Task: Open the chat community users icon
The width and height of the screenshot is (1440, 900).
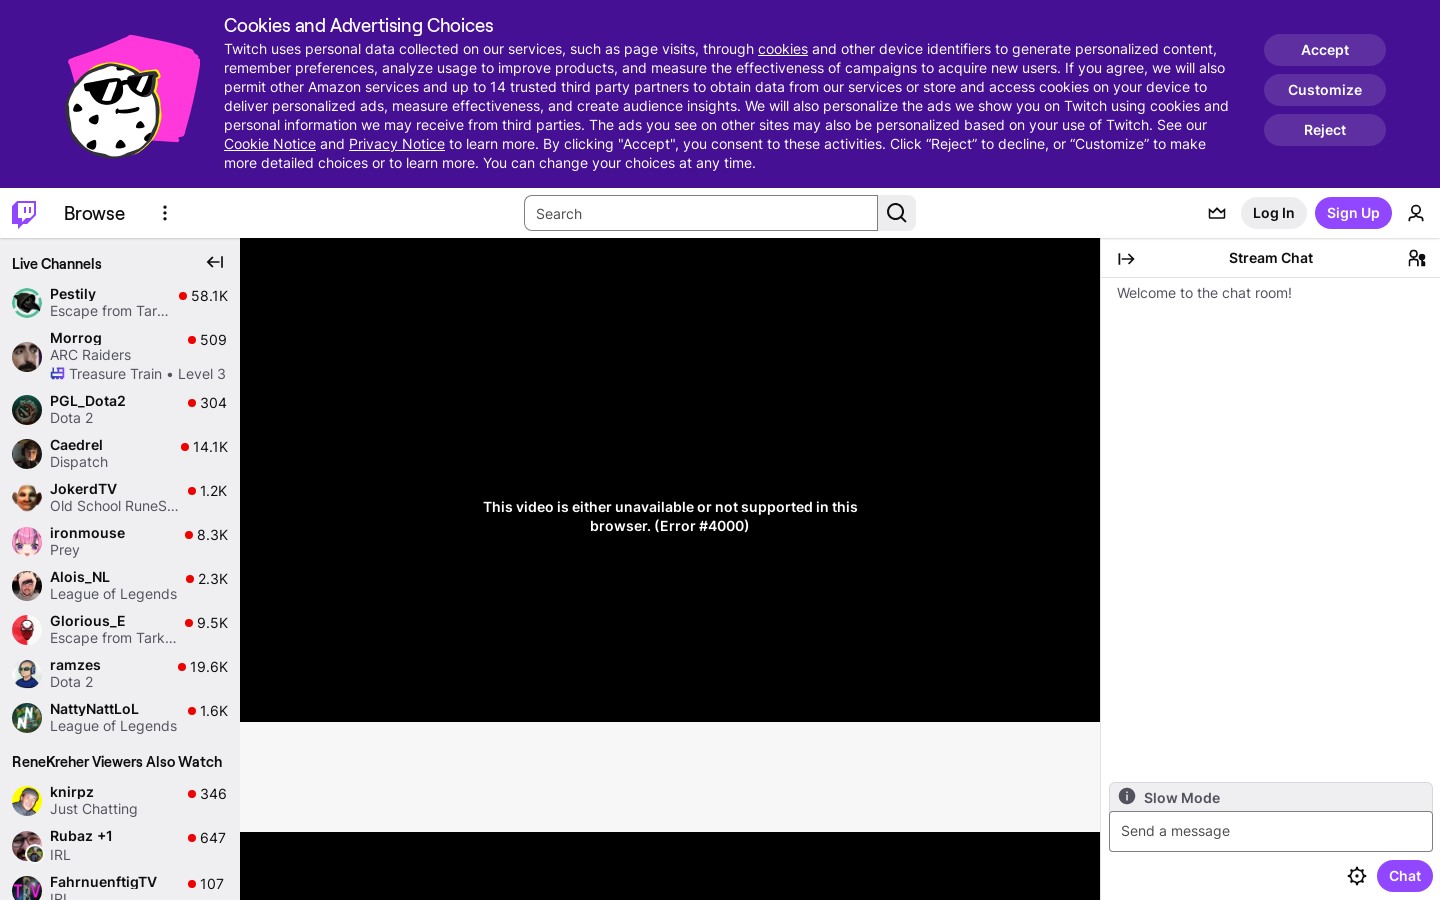Action: pyautogui.click(x=1416, y=259)
